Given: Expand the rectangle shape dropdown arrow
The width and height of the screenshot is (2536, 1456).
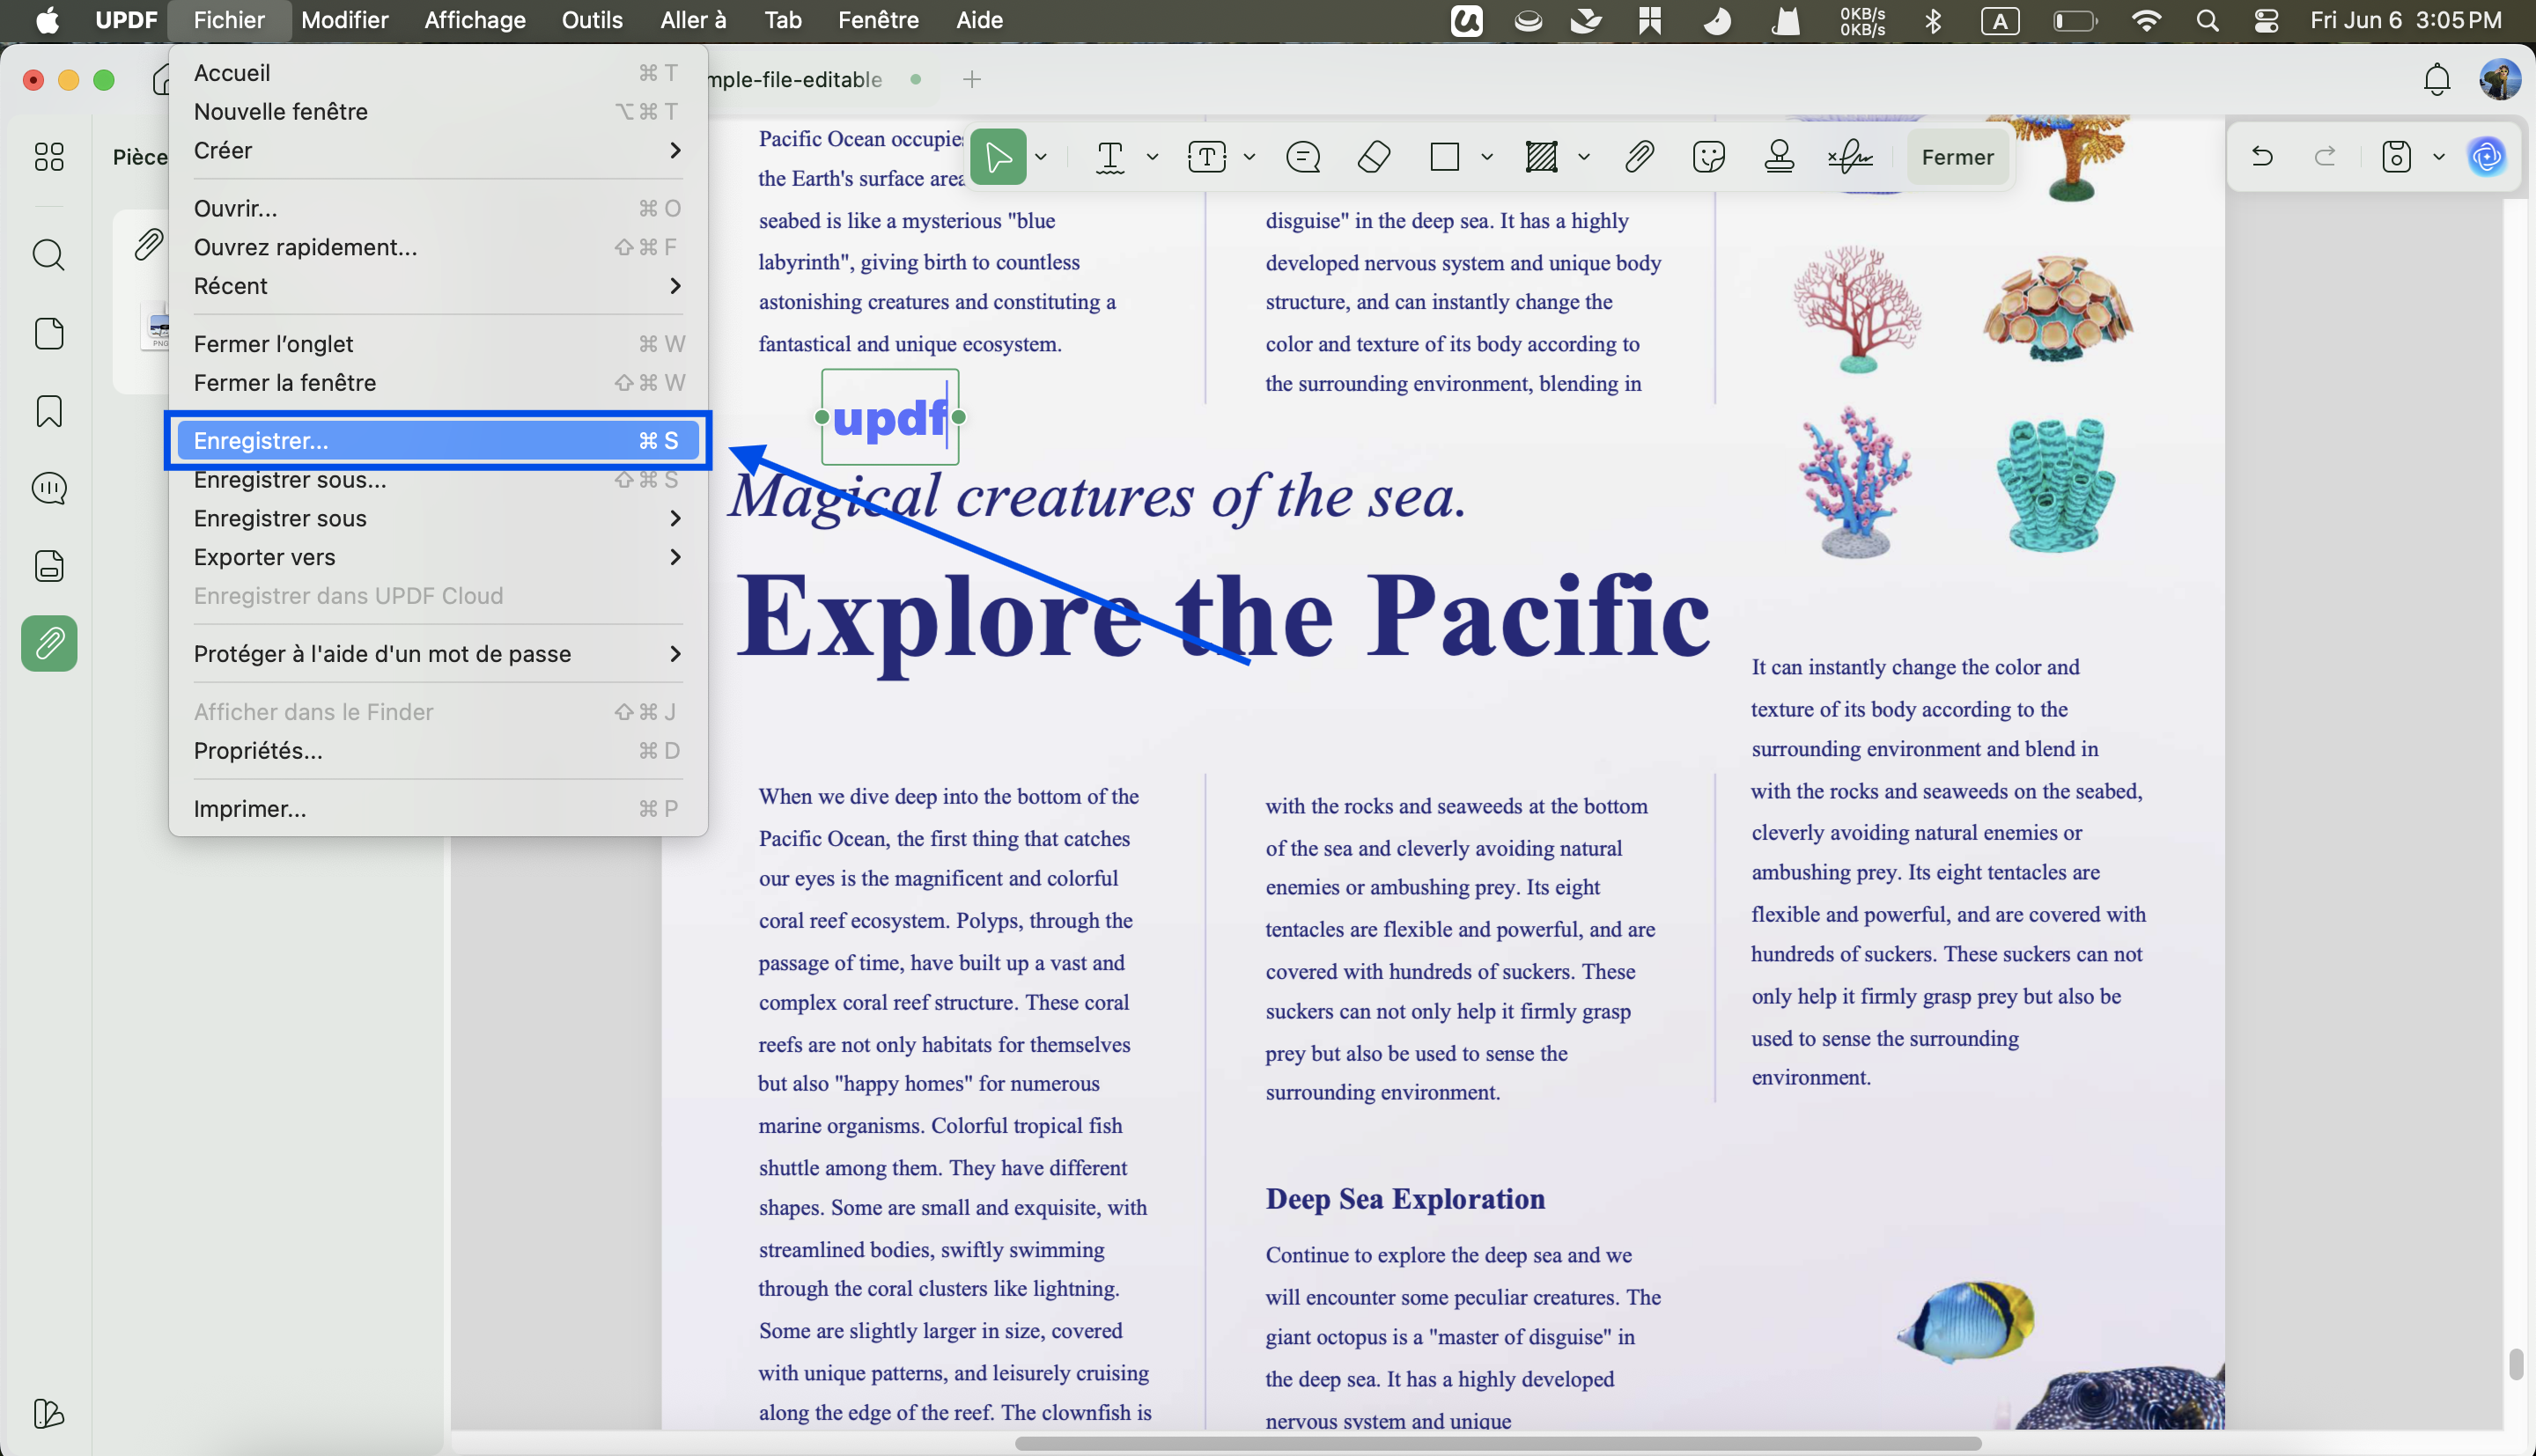Looking at the screenshot, I should [x=1487, y=157].
